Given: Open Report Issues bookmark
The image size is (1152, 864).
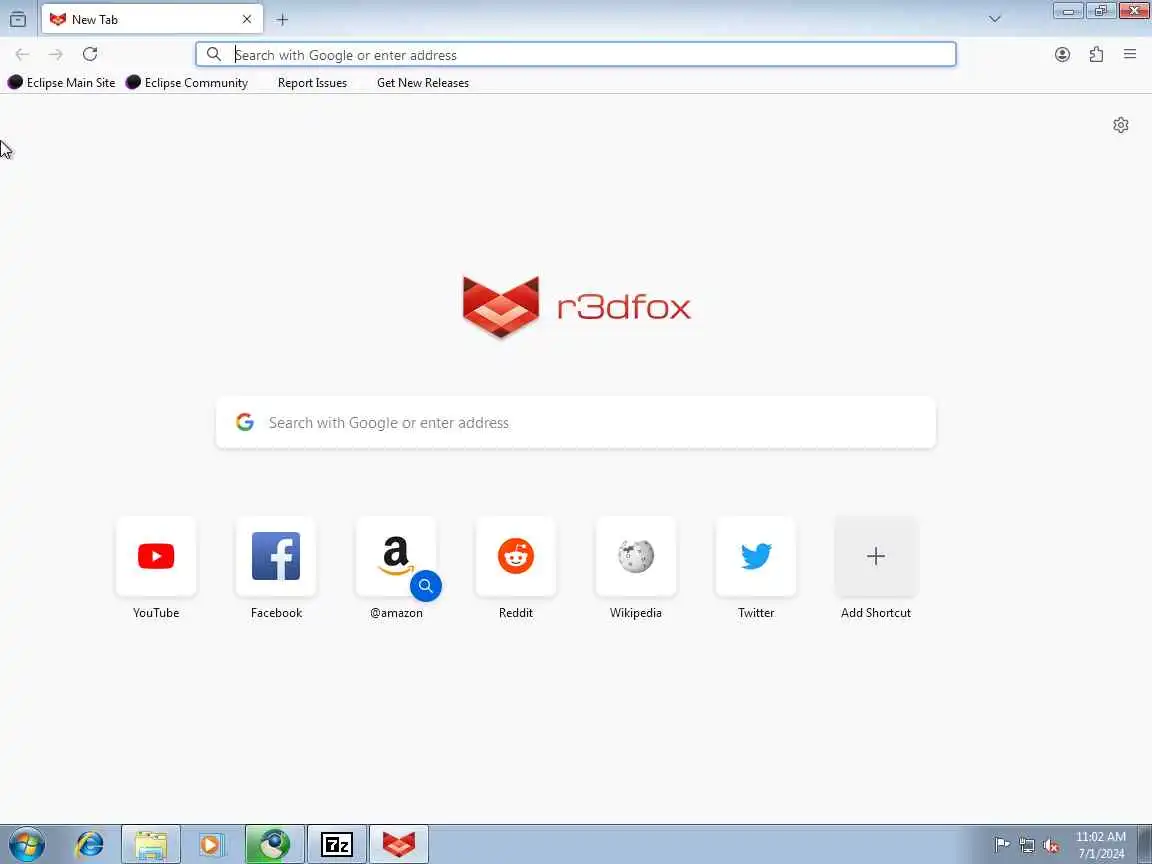Looking at the screenshot, I should click(x=312, y=82).
